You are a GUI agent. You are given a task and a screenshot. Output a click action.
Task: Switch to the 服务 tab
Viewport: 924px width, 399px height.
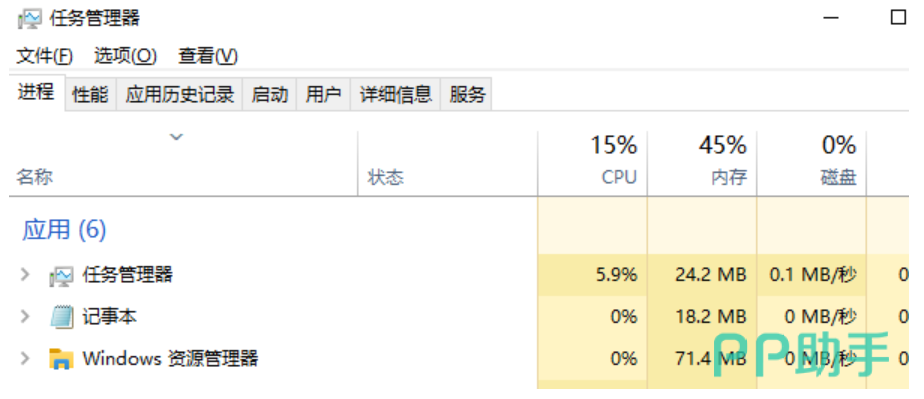pos(467,94)
